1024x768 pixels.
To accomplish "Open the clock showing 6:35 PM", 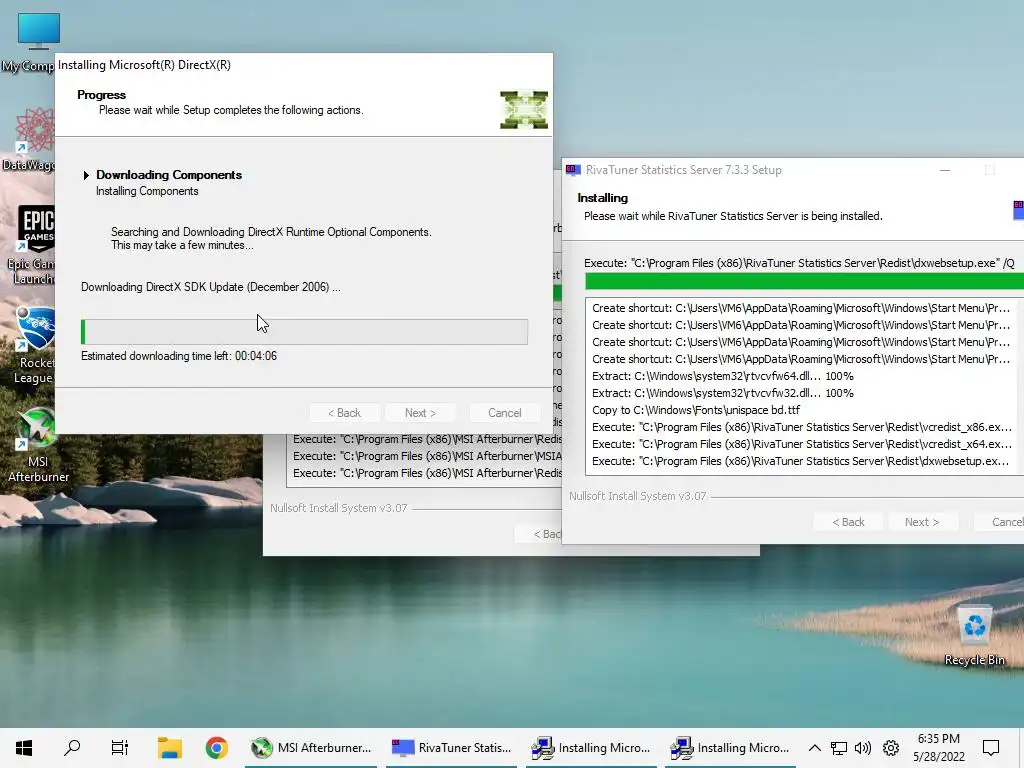I will [938, 748].
